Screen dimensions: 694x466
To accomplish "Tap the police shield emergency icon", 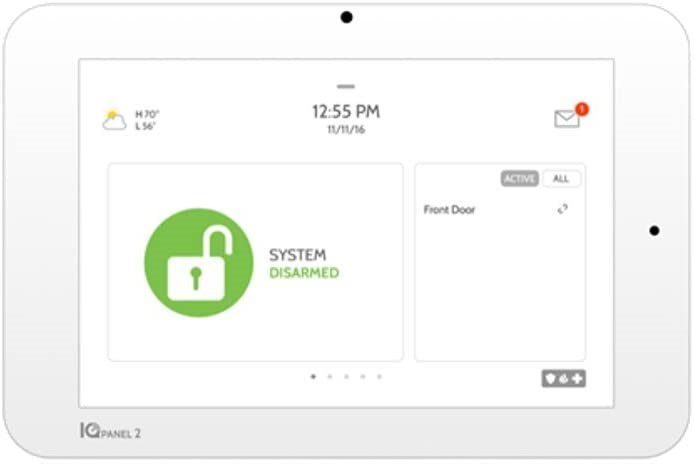I will pos(551,379).
